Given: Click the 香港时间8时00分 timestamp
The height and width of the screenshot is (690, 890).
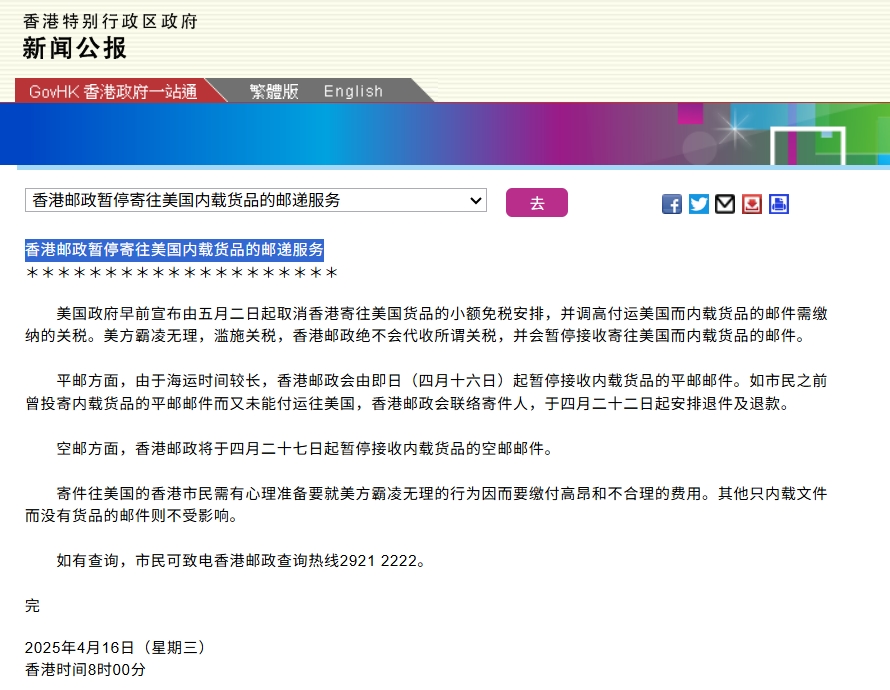Looking at the screenshot, I should coord(85,669).
